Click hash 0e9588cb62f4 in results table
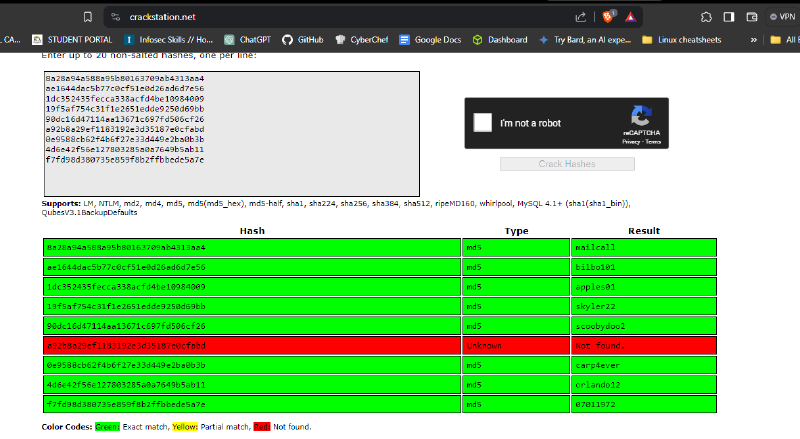Image resolution: width=800 pixels, height=439 pixels. click(x=126, y=365)
